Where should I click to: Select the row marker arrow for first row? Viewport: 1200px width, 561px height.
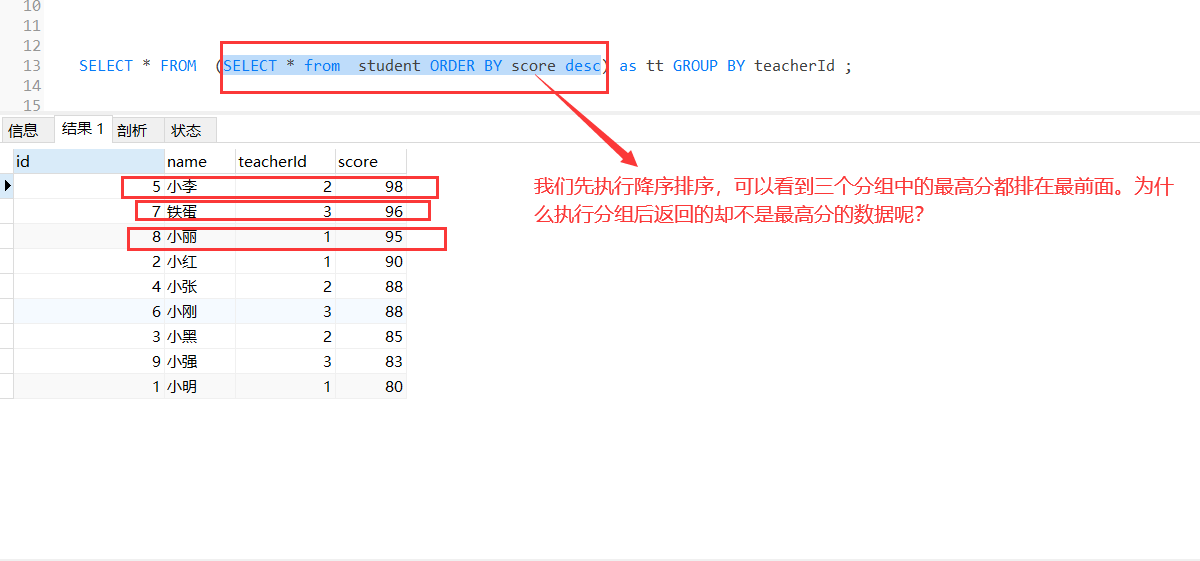pyautogui.click(x=7, y=186)
